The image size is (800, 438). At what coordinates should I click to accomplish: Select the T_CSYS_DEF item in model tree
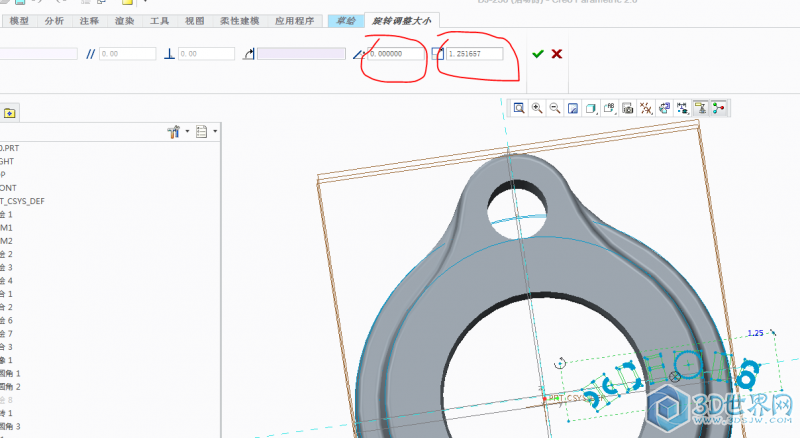22,201
